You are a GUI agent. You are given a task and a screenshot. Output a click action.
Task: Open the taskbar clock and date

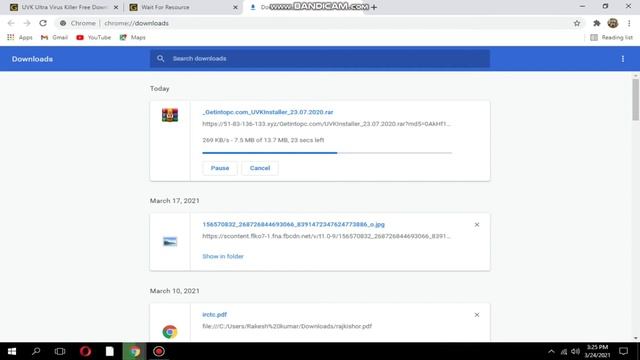[x=597, y=351]
